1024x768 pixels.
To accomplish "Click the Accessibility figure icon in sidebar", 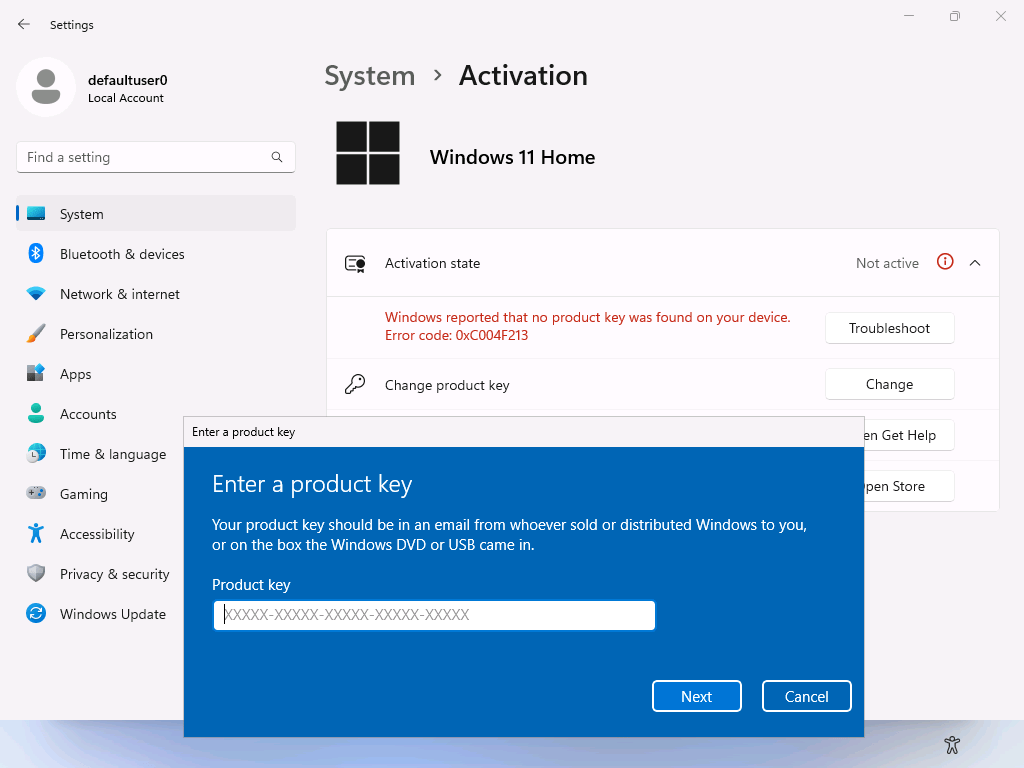I will coord(36,534).
